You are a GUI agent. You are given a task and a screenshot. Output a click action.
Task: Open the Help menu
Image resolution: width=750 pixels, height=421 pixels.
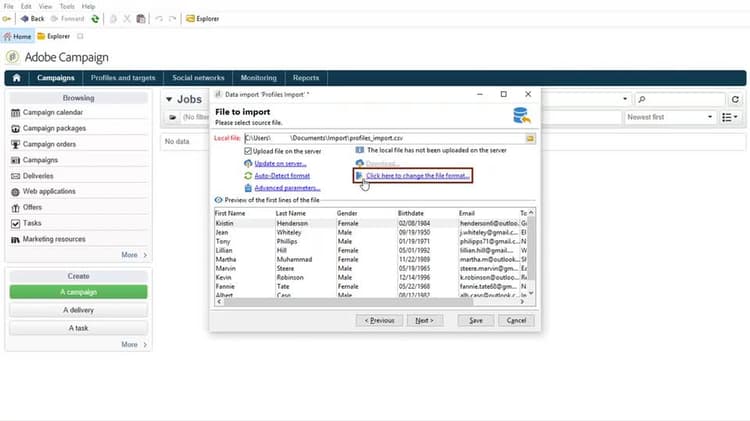(x=88, y=6)
